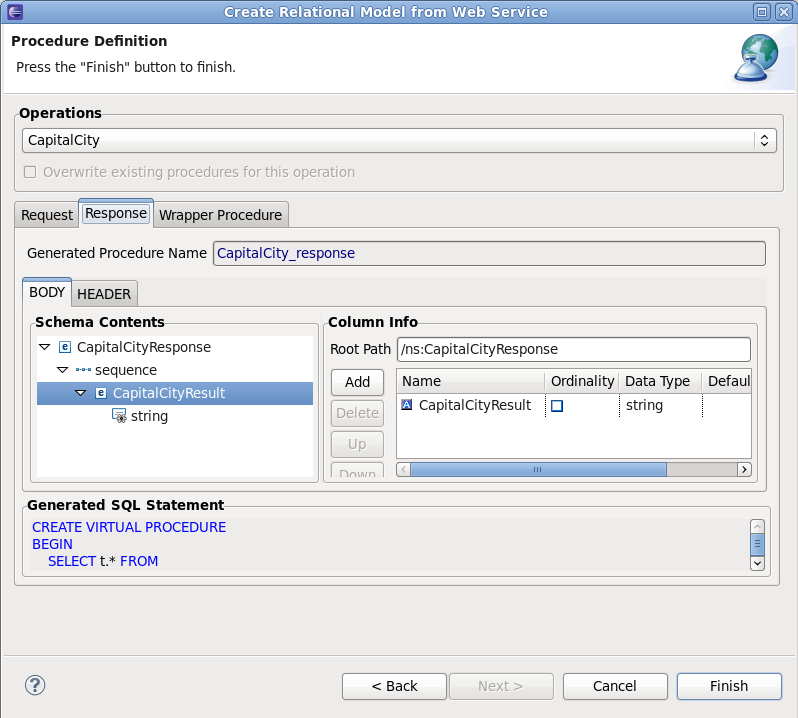
Task: Toggle Ordinality checkbox for CapitalCityResult column
Action: click(x=557, y=406)
